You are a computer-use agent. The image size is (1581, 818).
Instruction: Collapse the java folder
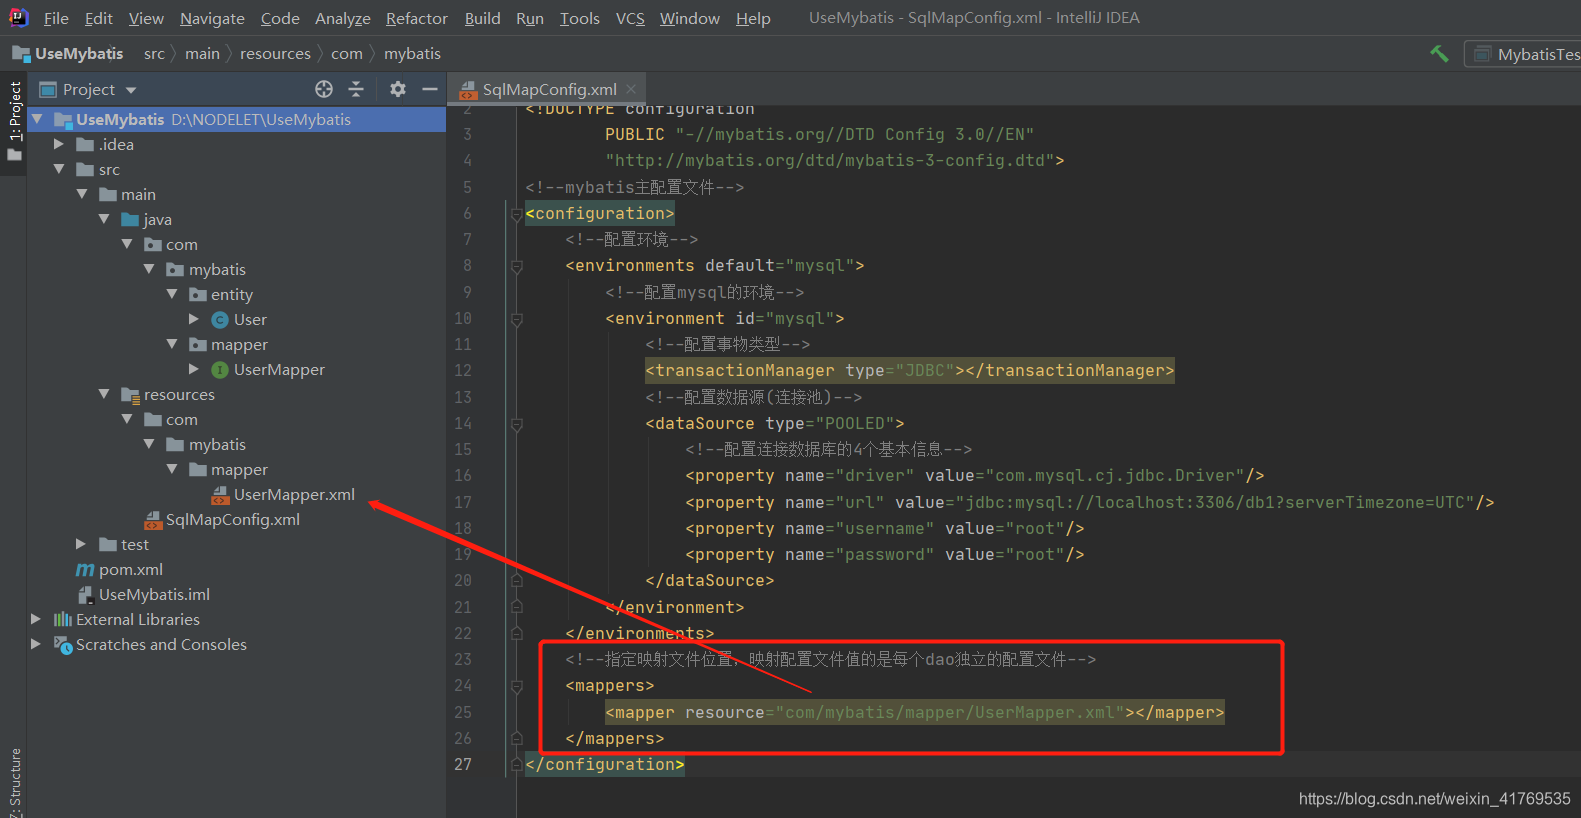coord(104,219)
